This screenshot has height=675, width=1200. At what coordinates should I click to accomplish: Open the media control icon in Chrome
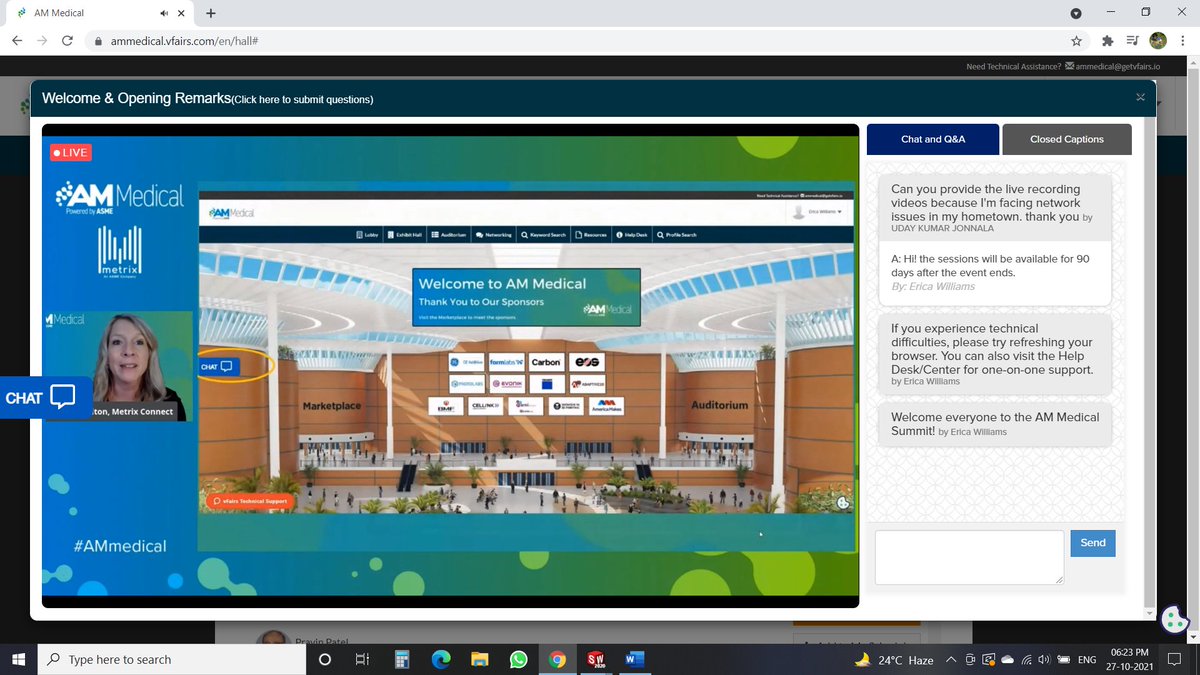click(1132, 41)
